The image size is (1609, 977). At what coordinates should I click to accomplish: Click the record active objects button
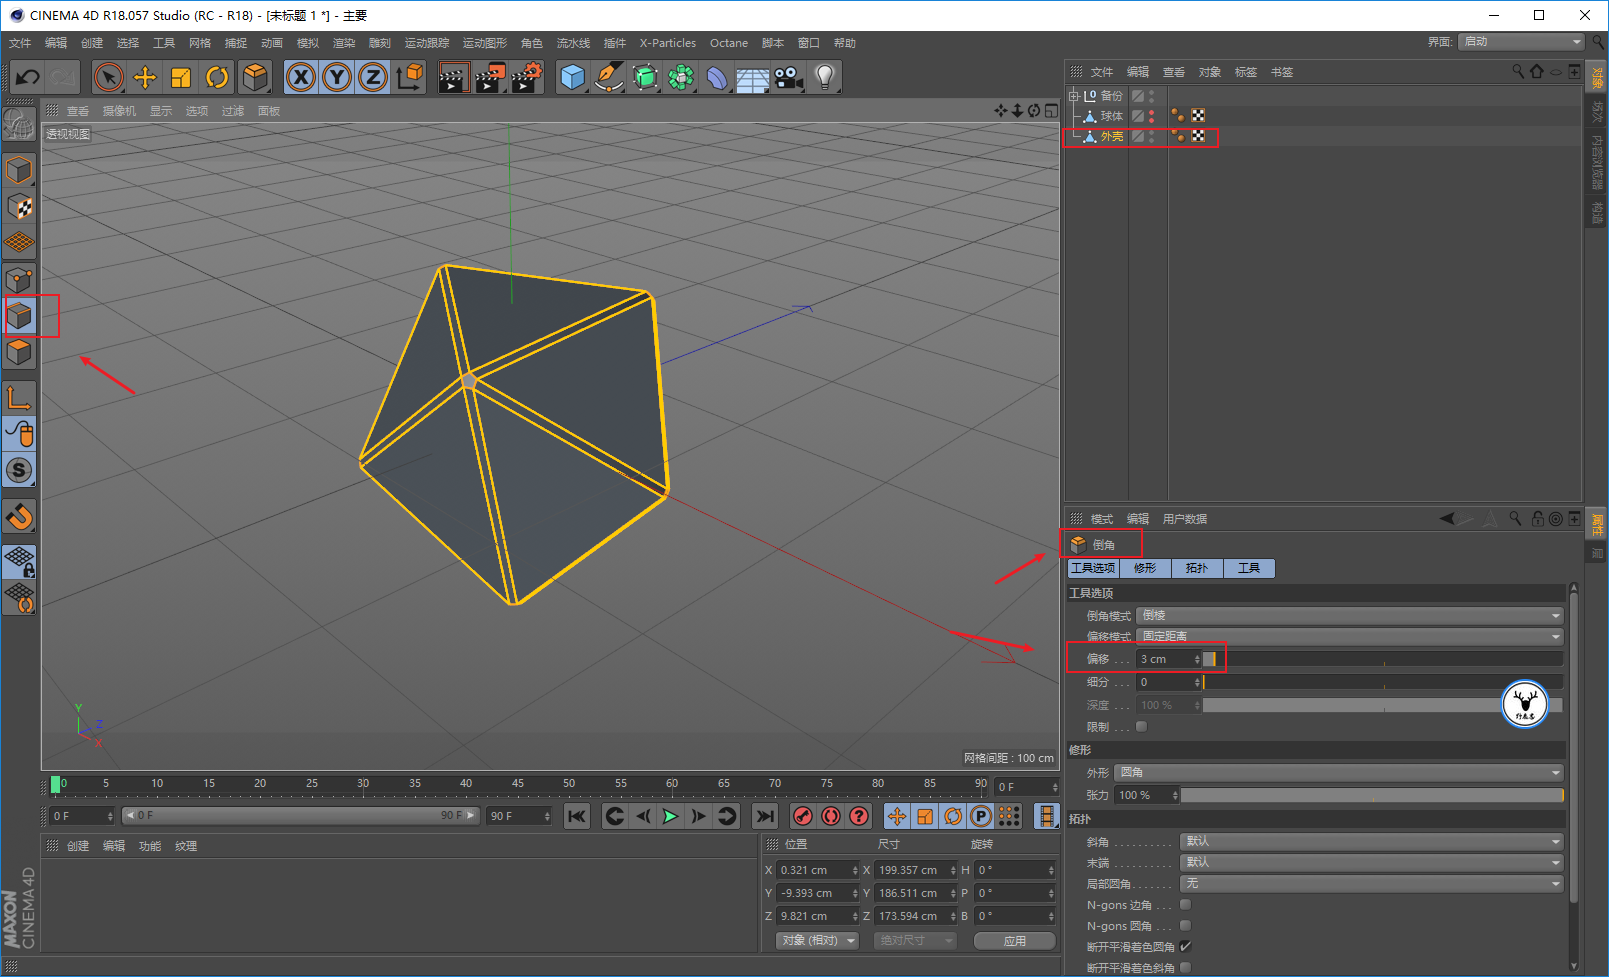click(x=802, y=817)
